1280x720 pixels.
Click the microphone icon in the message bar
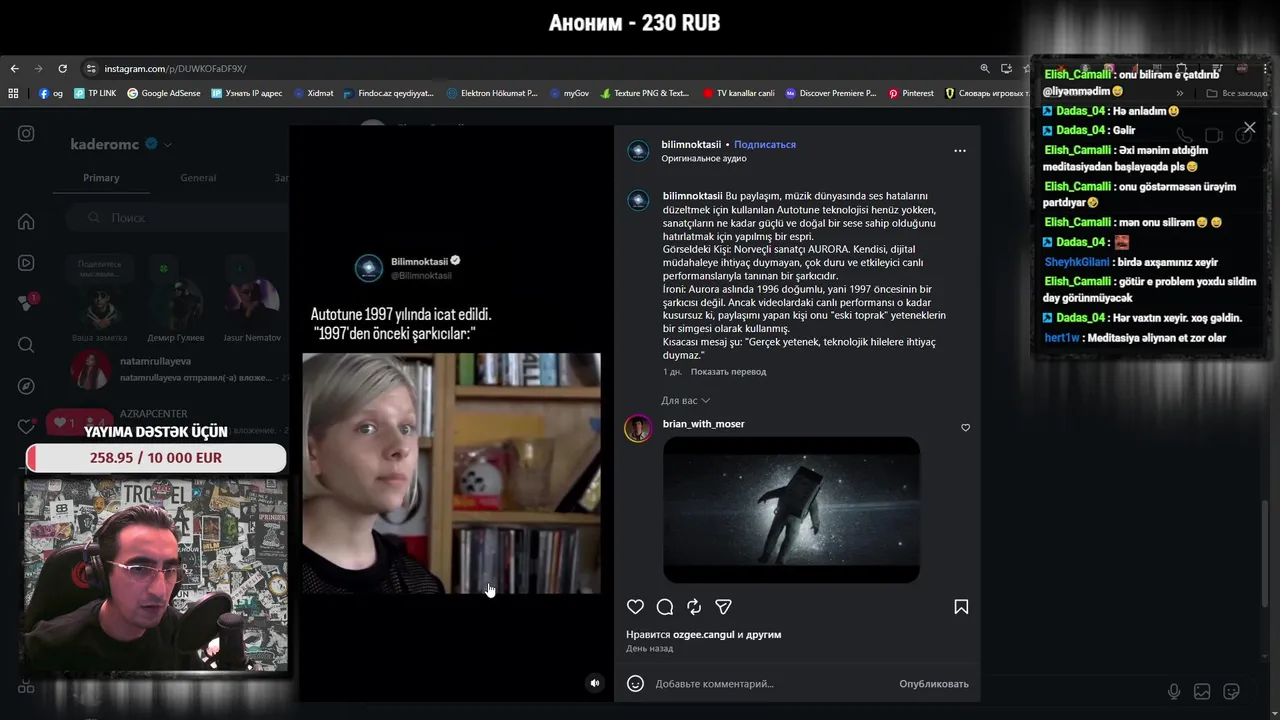1174,691
